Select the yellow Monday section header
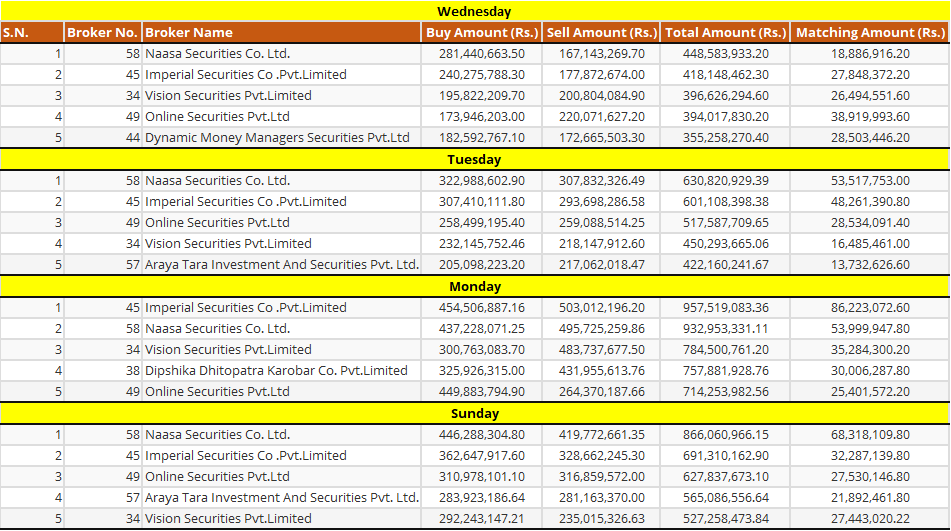 pyautogui.click(x=474, y=286)
